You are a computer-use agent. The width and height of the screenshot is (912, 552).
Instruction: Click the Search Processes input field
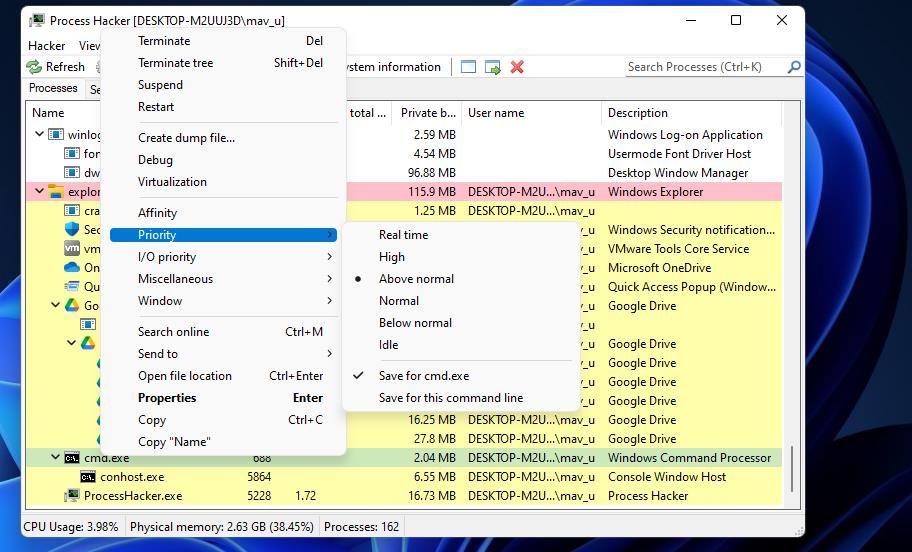click(x=706, y=67)
